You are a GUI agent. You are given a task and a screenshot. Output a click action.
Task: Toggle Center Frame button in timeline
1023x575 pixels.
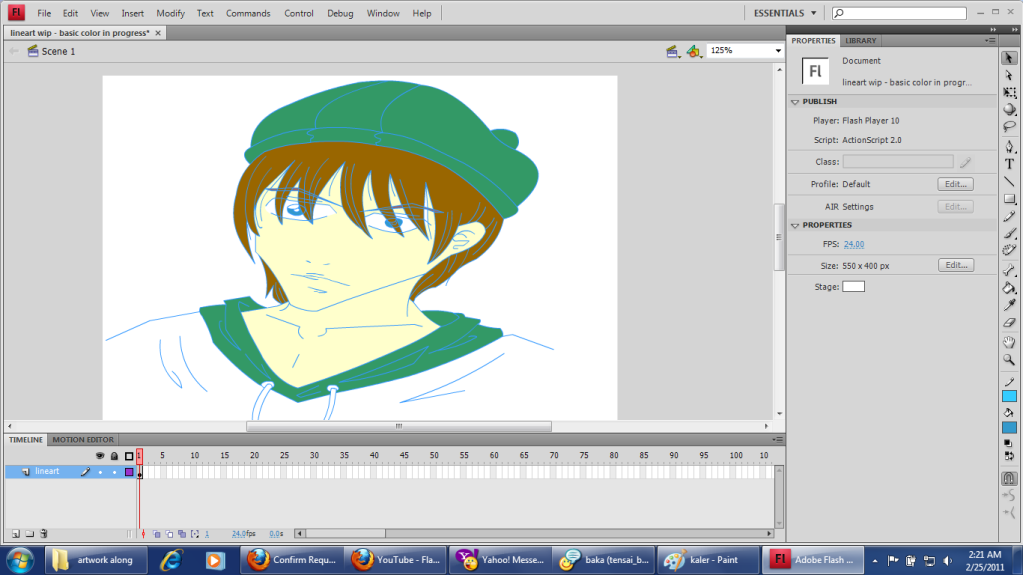[144, 534]
